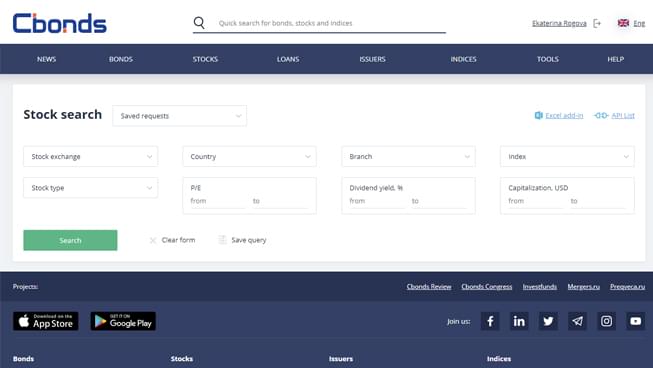This screenshot has height=368, width=653.
Task: Open the INDICES menu item
Action: [463, 59]
